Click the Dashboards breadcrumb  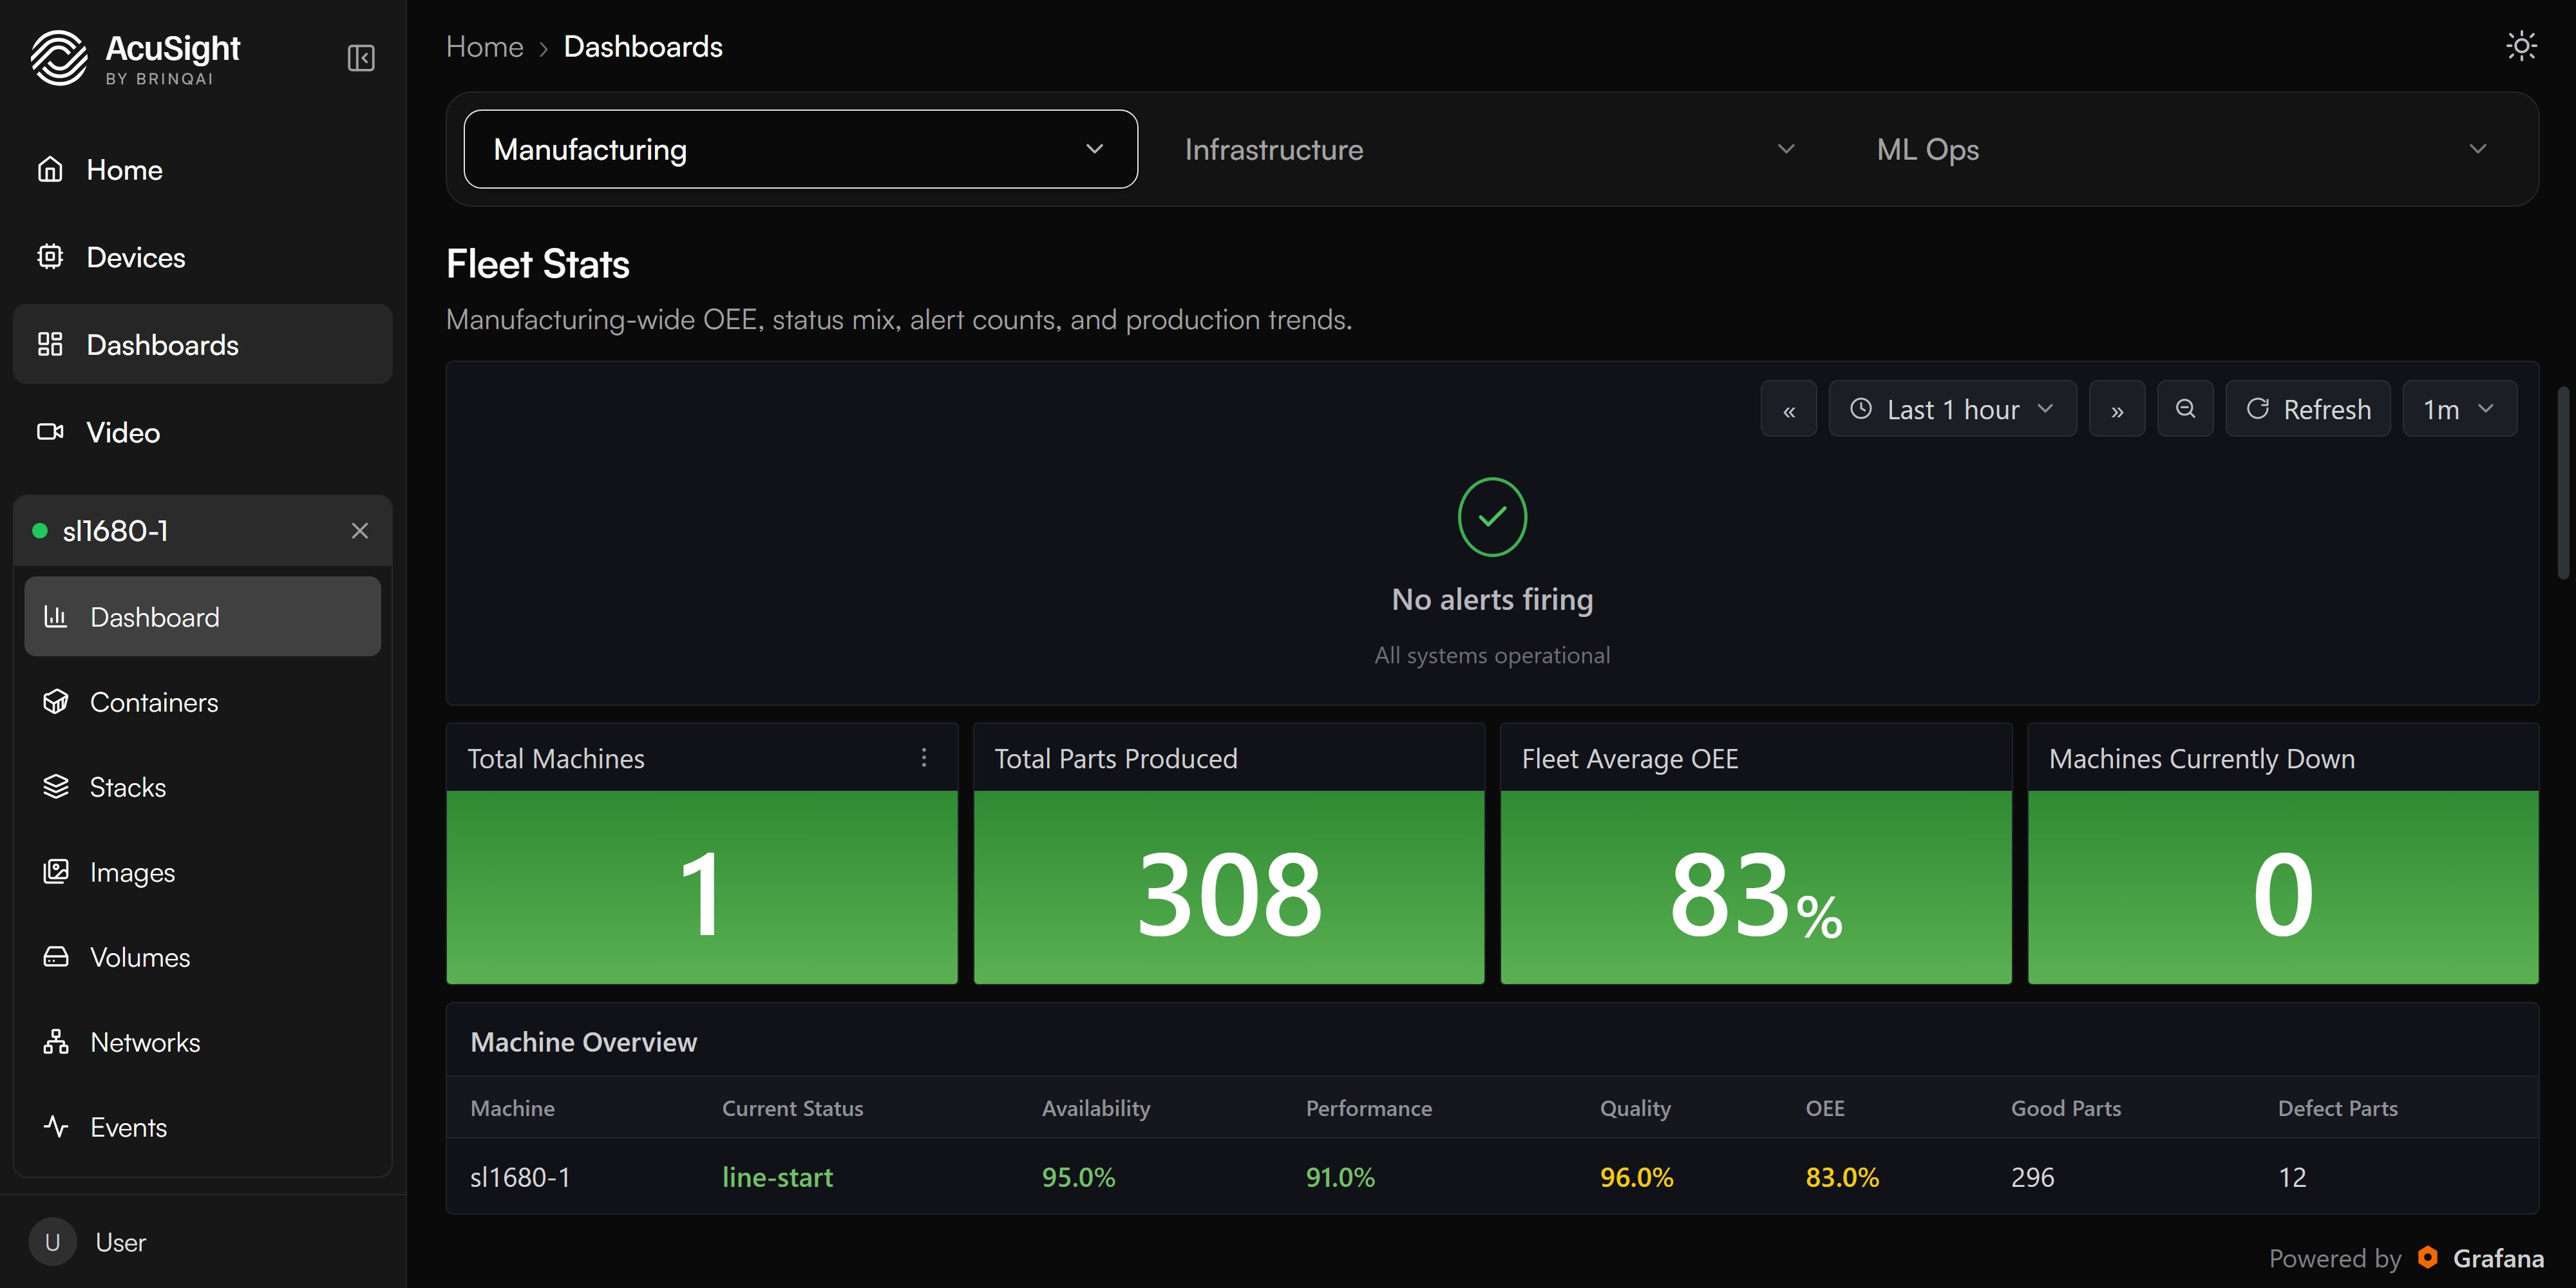click(x=643, y=47)
